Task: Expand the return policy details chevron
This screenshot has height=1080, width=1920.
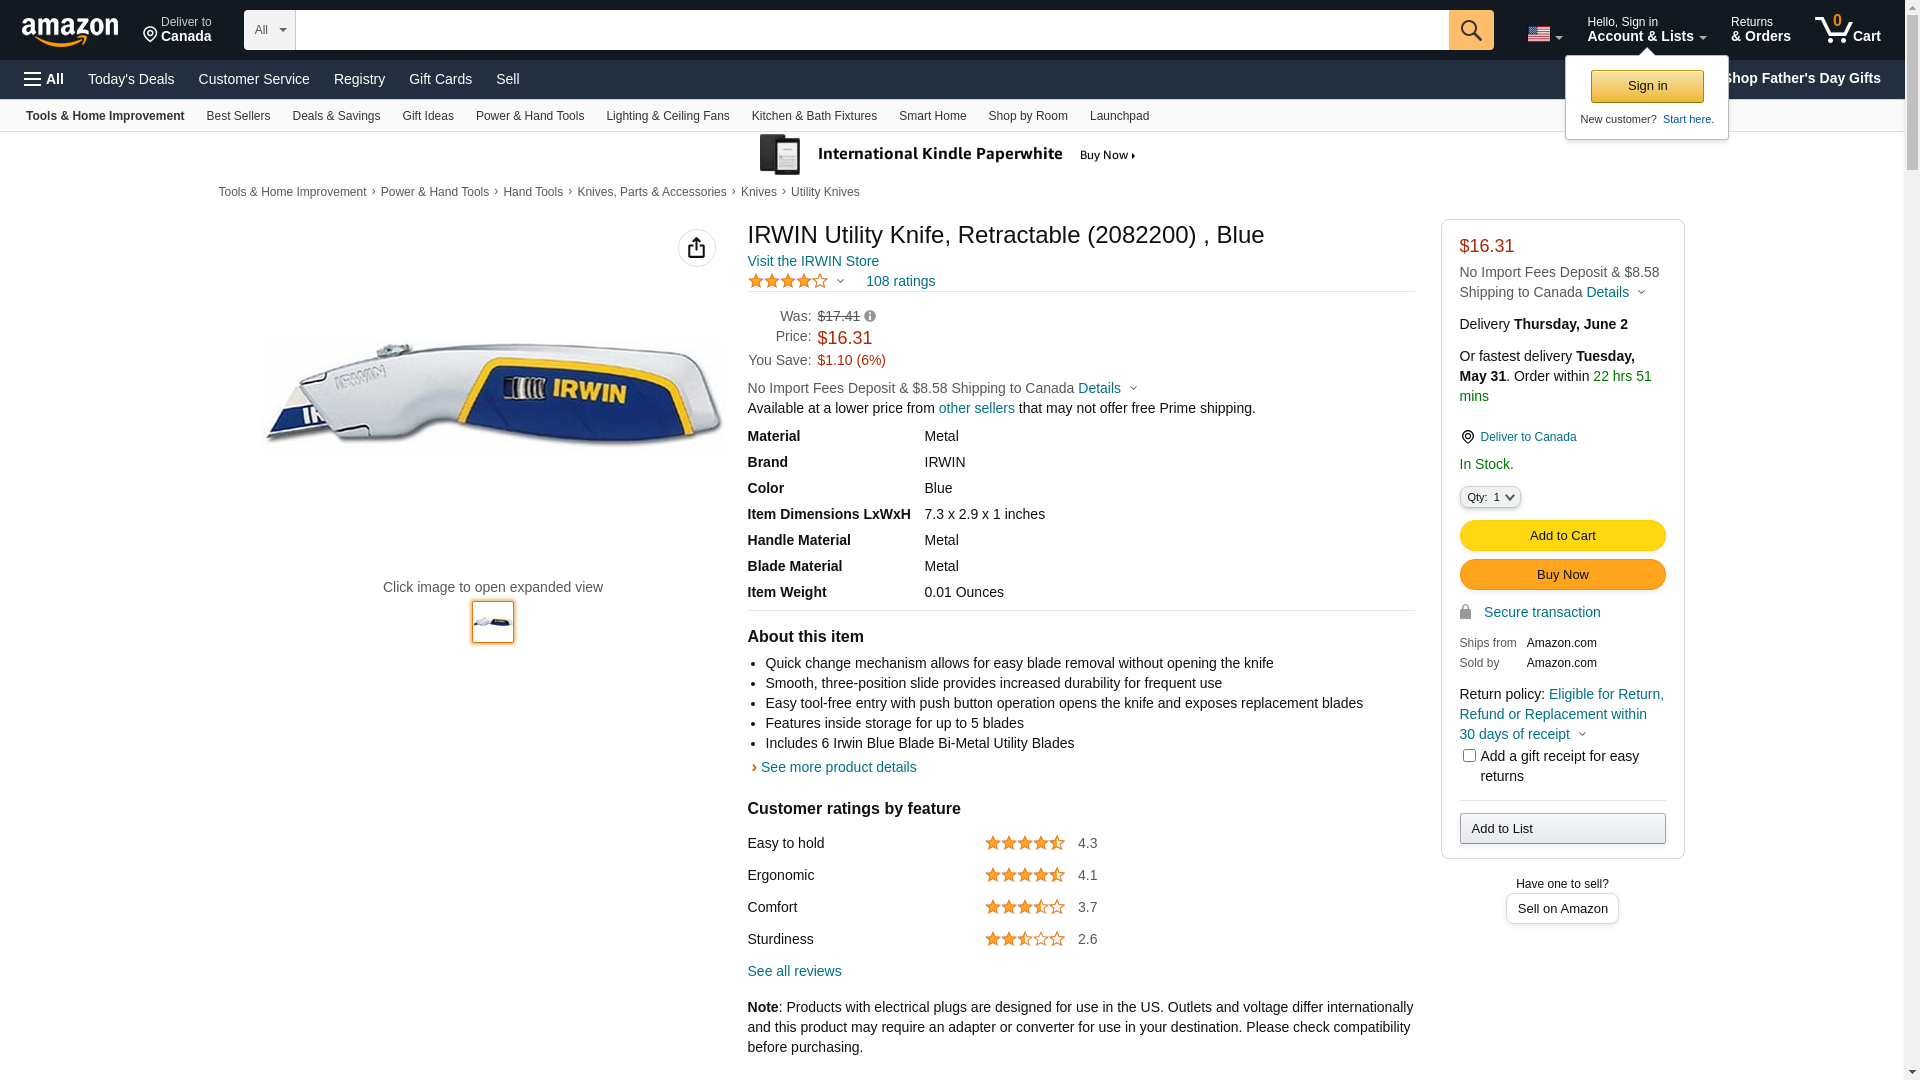Action: pos(1582,734)
